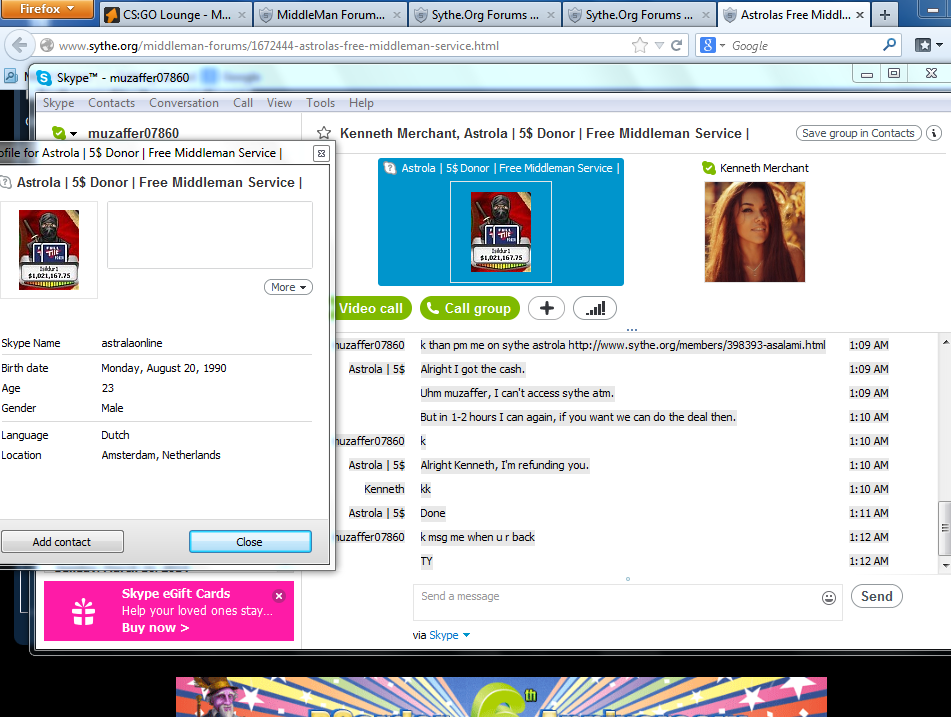Open the View menu in Skype
The width and height of the screenshot is (951, 717).
(x=279, y=103)
